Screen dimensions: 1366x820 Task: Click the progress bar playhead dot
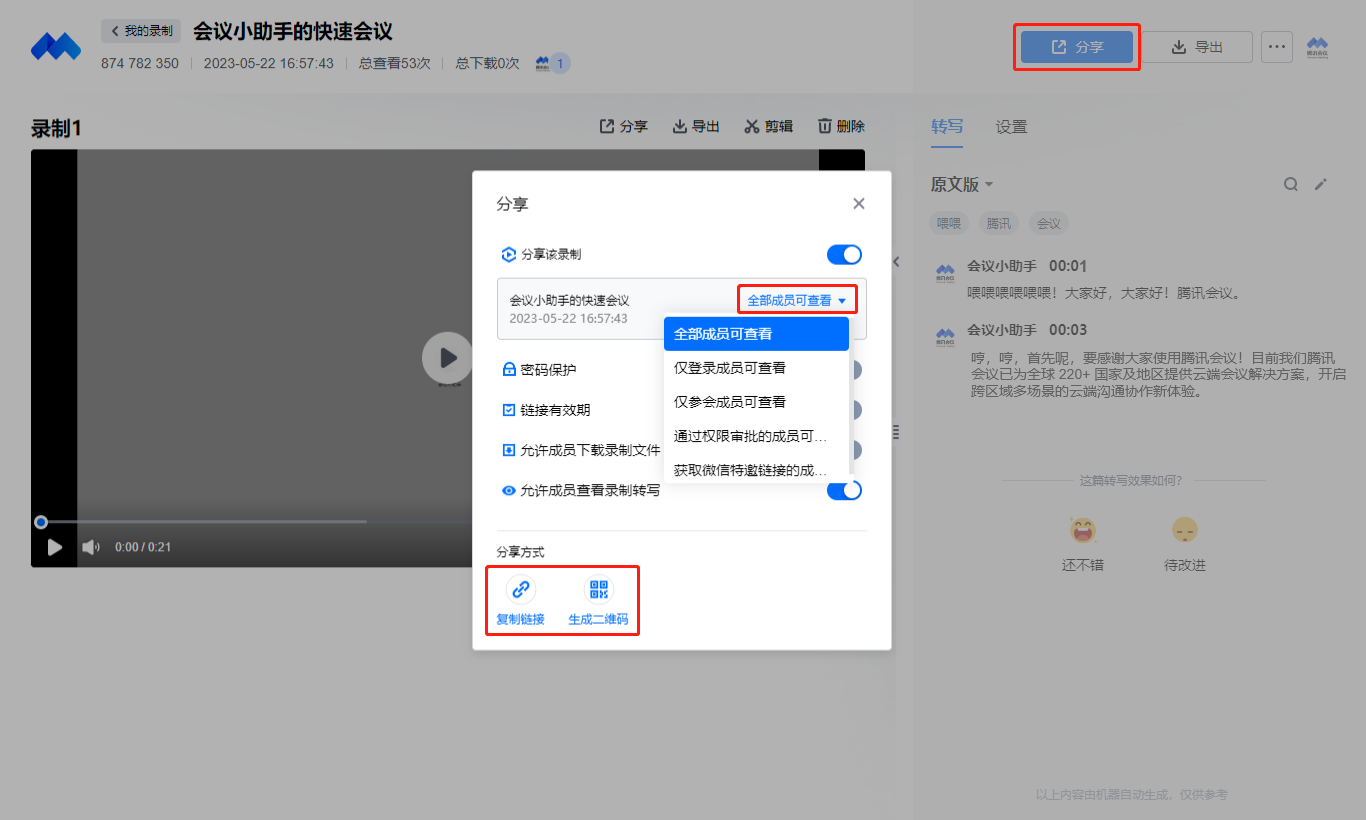coord(41,522)
